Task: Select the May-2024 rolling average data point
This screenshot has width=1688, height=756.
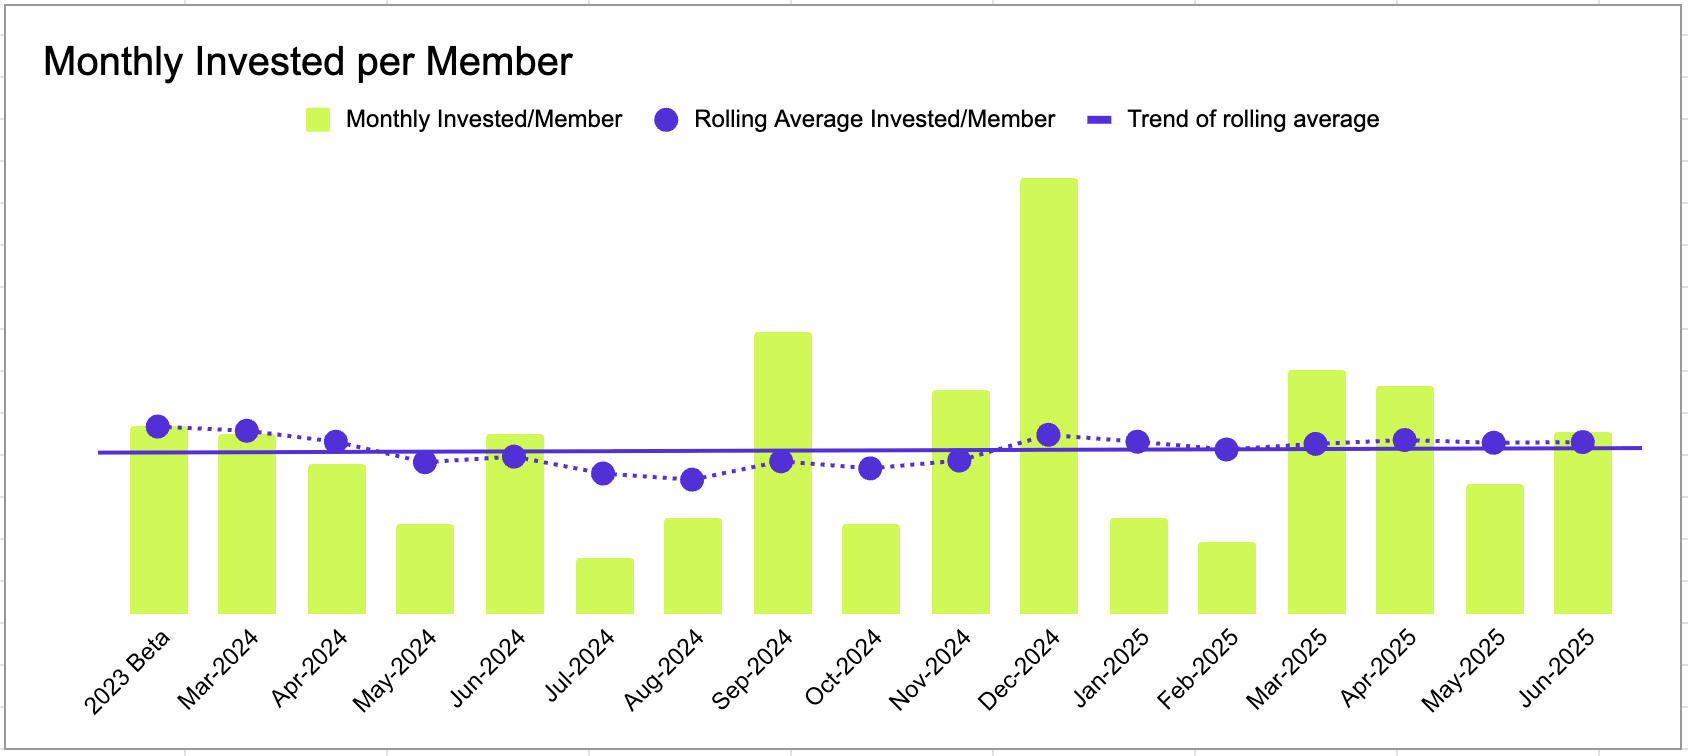Action: [x=425, y=462]
